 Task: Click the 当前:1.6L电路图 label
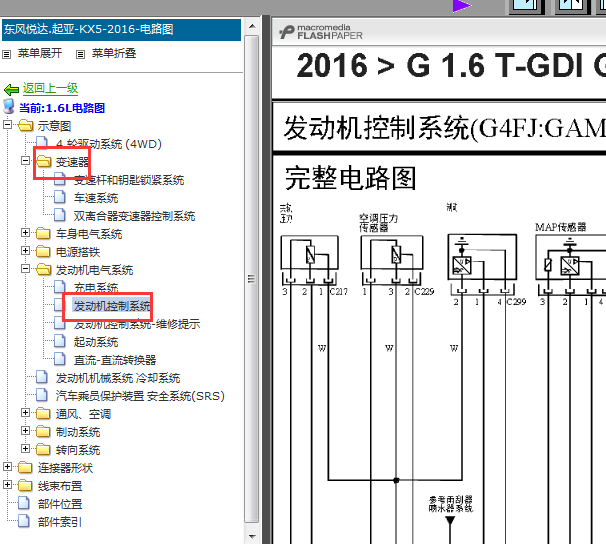[x=62, y=108]
